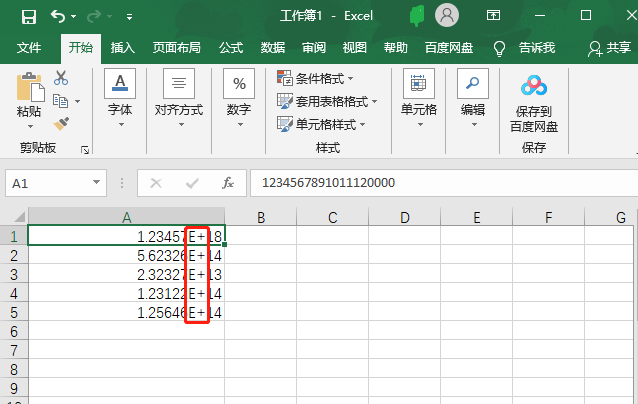The width and height of the screenshot is (638, 404).
Task: Open the 条件格式 dropdown
Action: pyautogui.click(x=321, y=78)
